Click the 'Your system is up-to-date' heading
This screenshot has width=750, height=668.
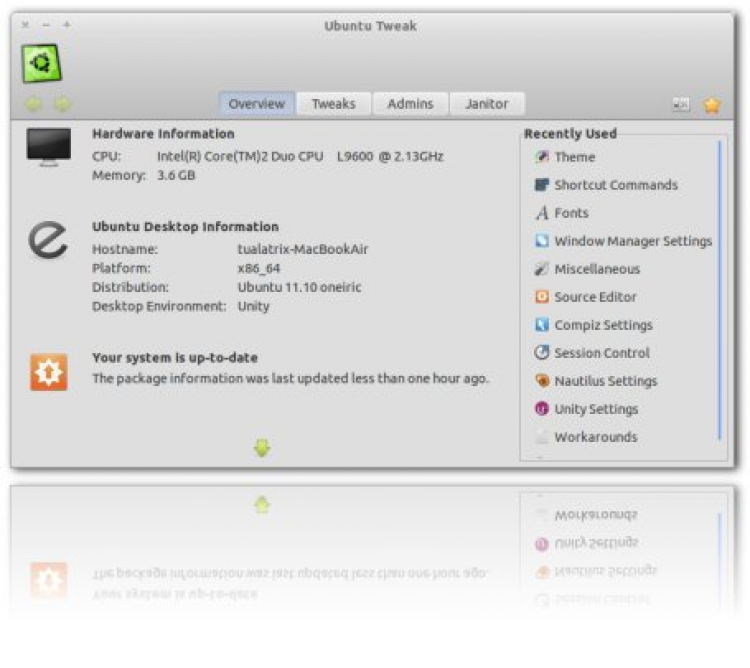pos(175,357)
